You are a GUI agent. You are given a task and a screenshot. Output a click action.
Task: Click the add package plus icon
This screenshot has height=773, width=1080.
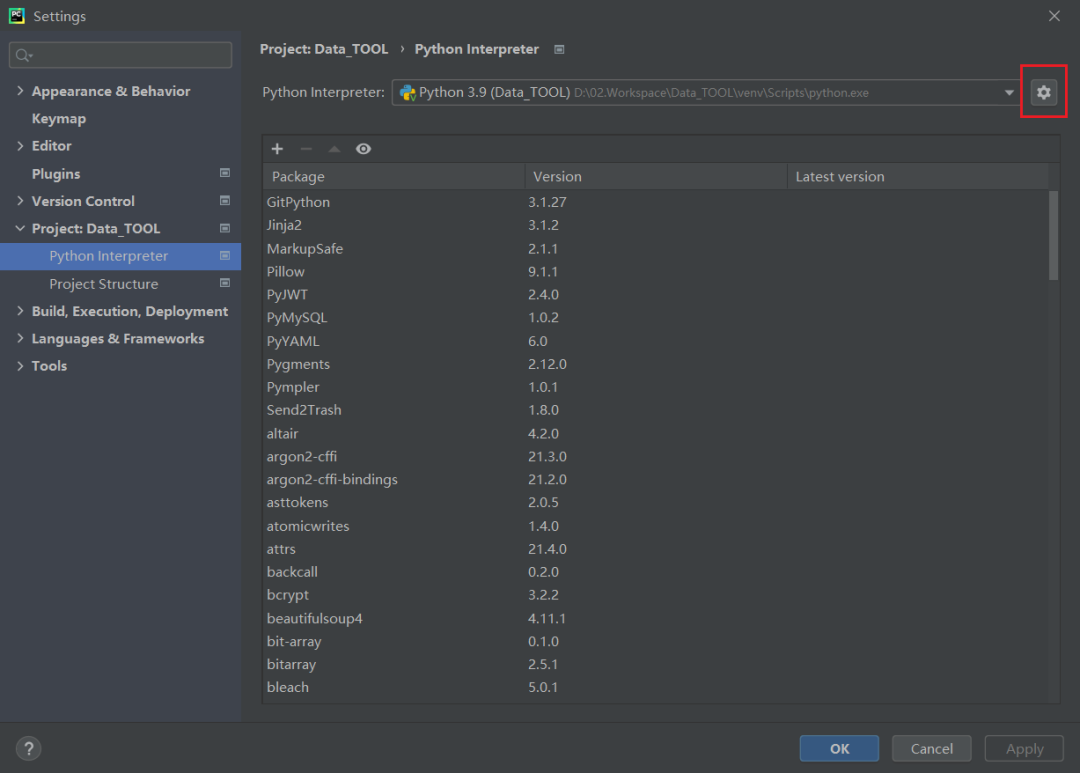click(278, 149)
